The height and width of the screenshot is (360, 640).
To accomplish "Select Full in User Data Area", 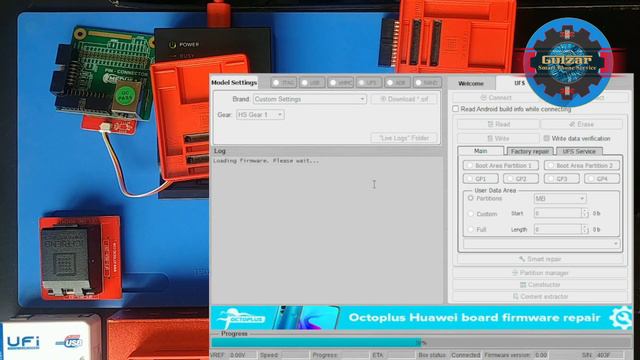I will 471,229.
